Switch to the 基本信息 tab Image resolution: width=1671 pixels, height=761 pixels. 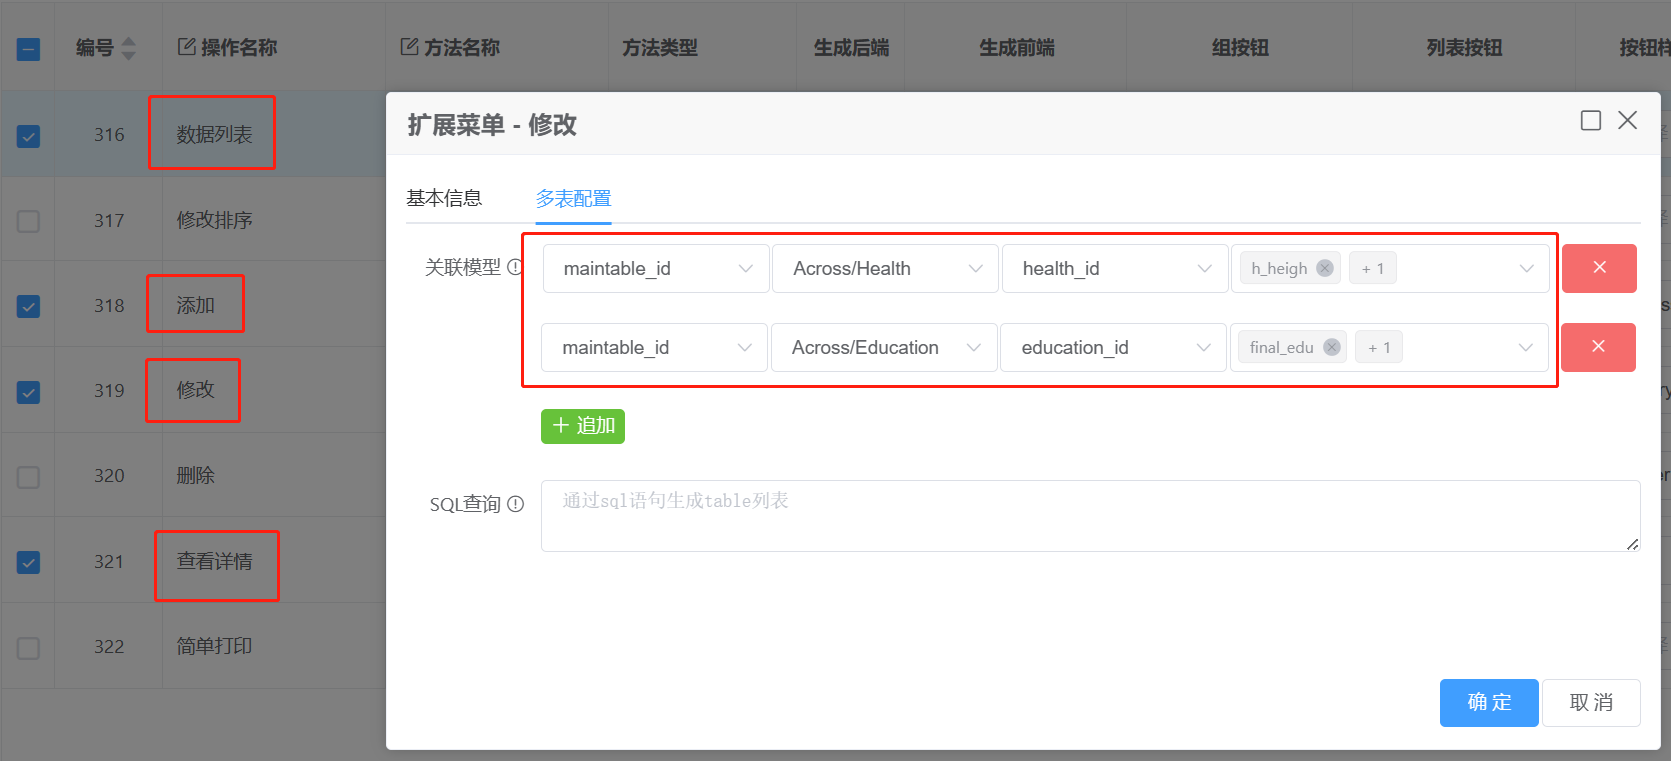(444, 198)
